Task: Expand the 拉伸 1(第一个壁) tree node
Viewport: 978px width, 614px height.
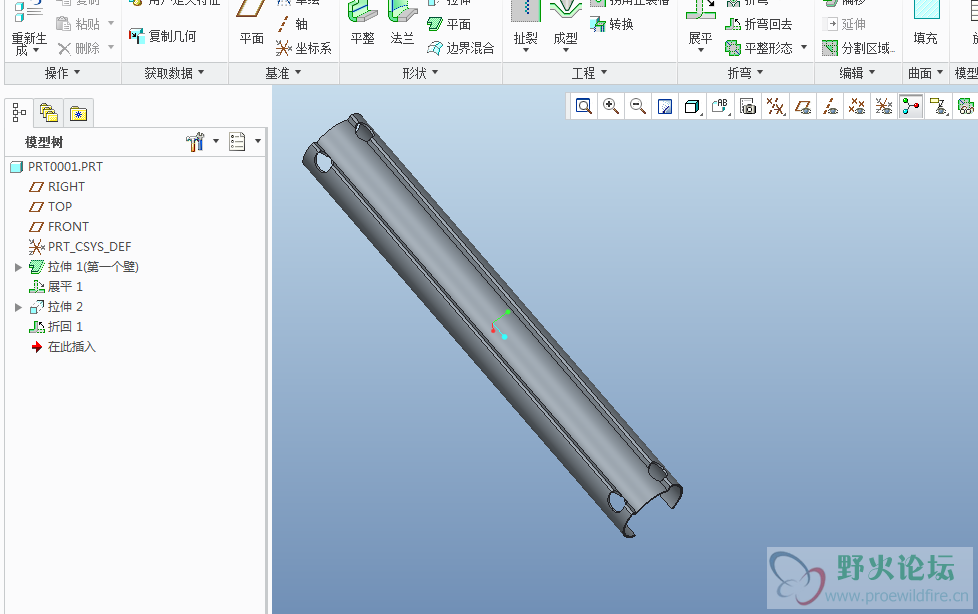Action: [x=18, y=267]
